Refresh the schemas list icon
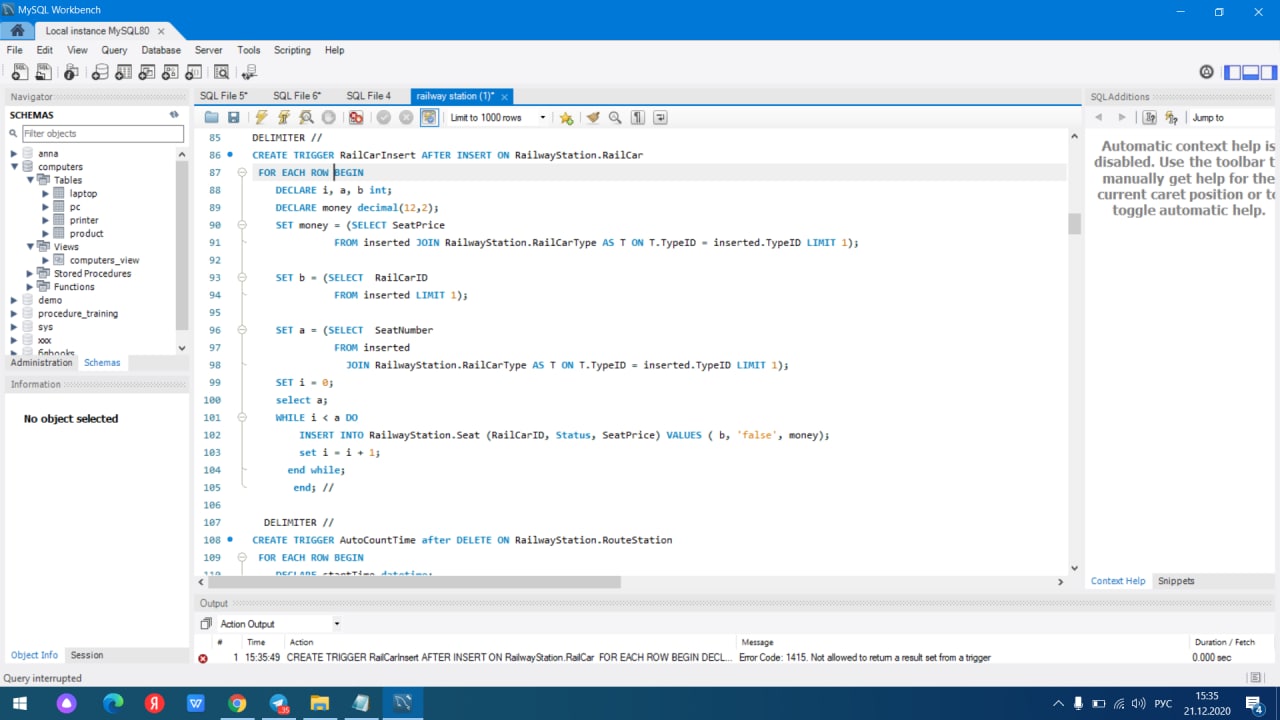The height and width of the screenshot is (720, 1280). [174, 115]
